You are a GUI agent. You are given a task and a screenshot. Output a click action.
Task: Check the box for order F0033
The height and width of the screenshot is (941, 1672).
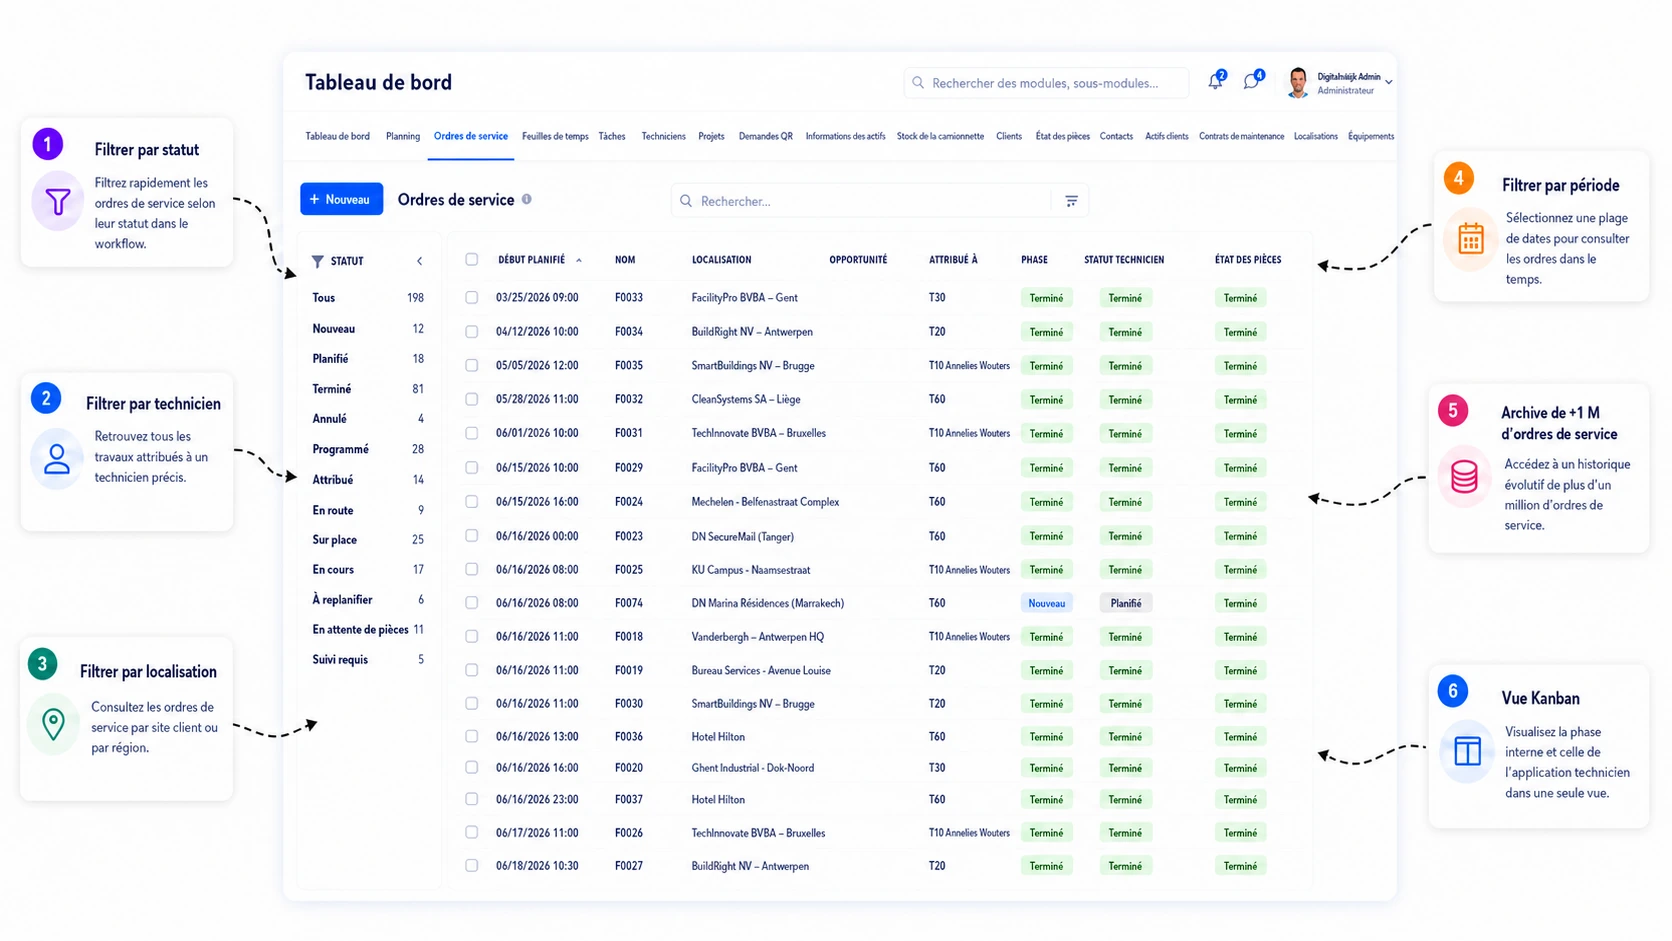(x=471, y=298)
